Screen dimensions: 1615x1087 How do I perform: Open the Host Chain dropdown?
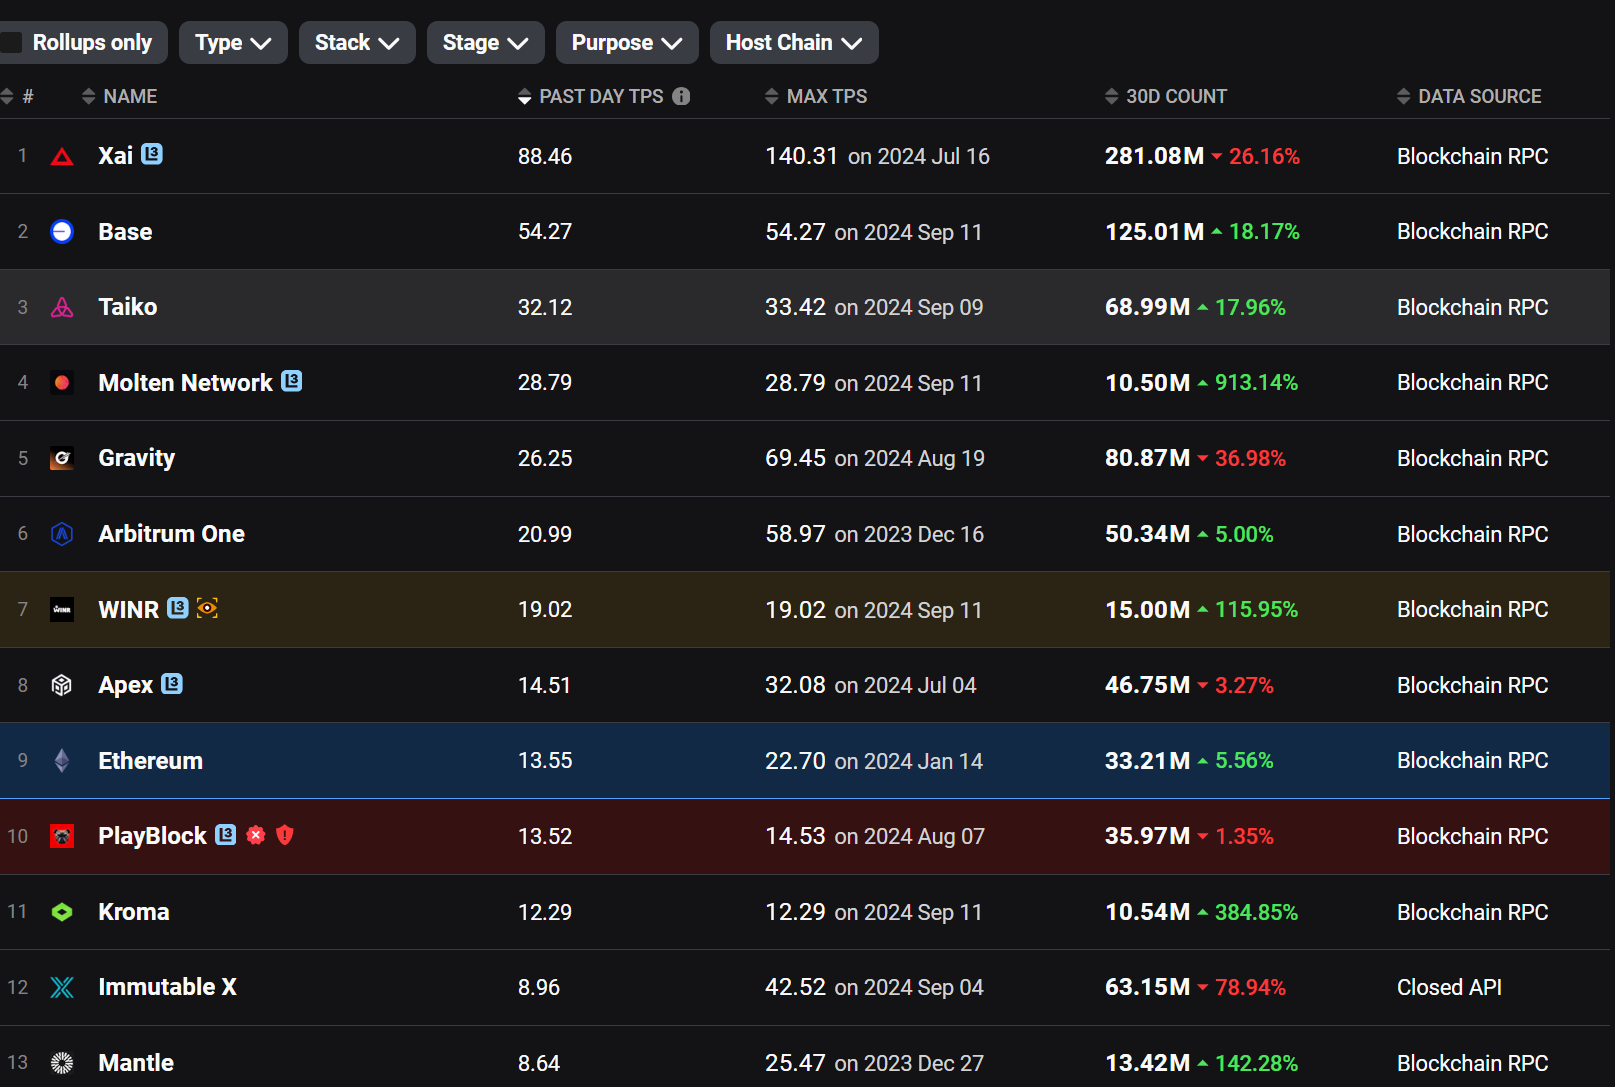793,43
